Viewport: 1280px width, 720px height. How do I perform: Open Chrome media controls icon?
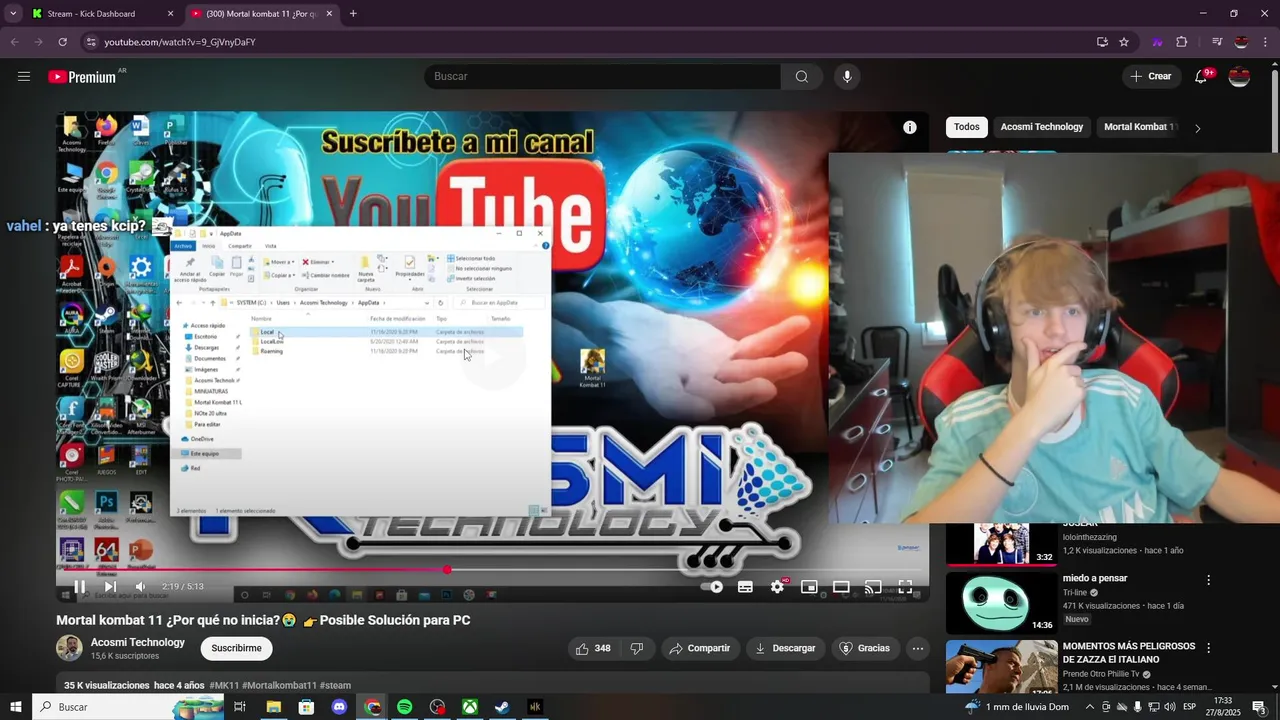pos(1217,42)
